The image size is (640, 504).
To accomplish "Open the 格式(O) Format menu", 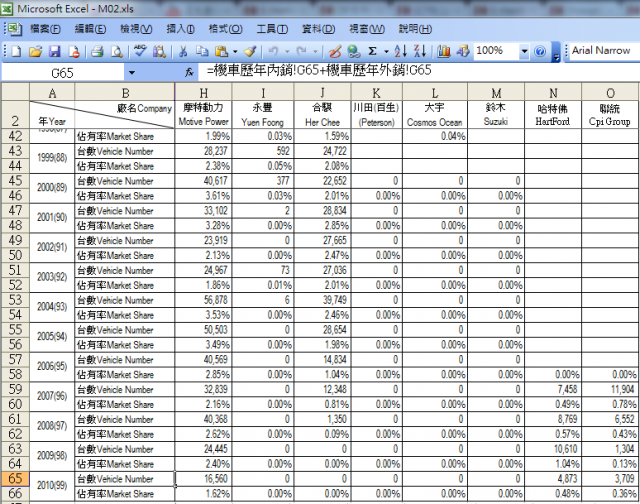I will pyautogui.click(x=225, y=29).
